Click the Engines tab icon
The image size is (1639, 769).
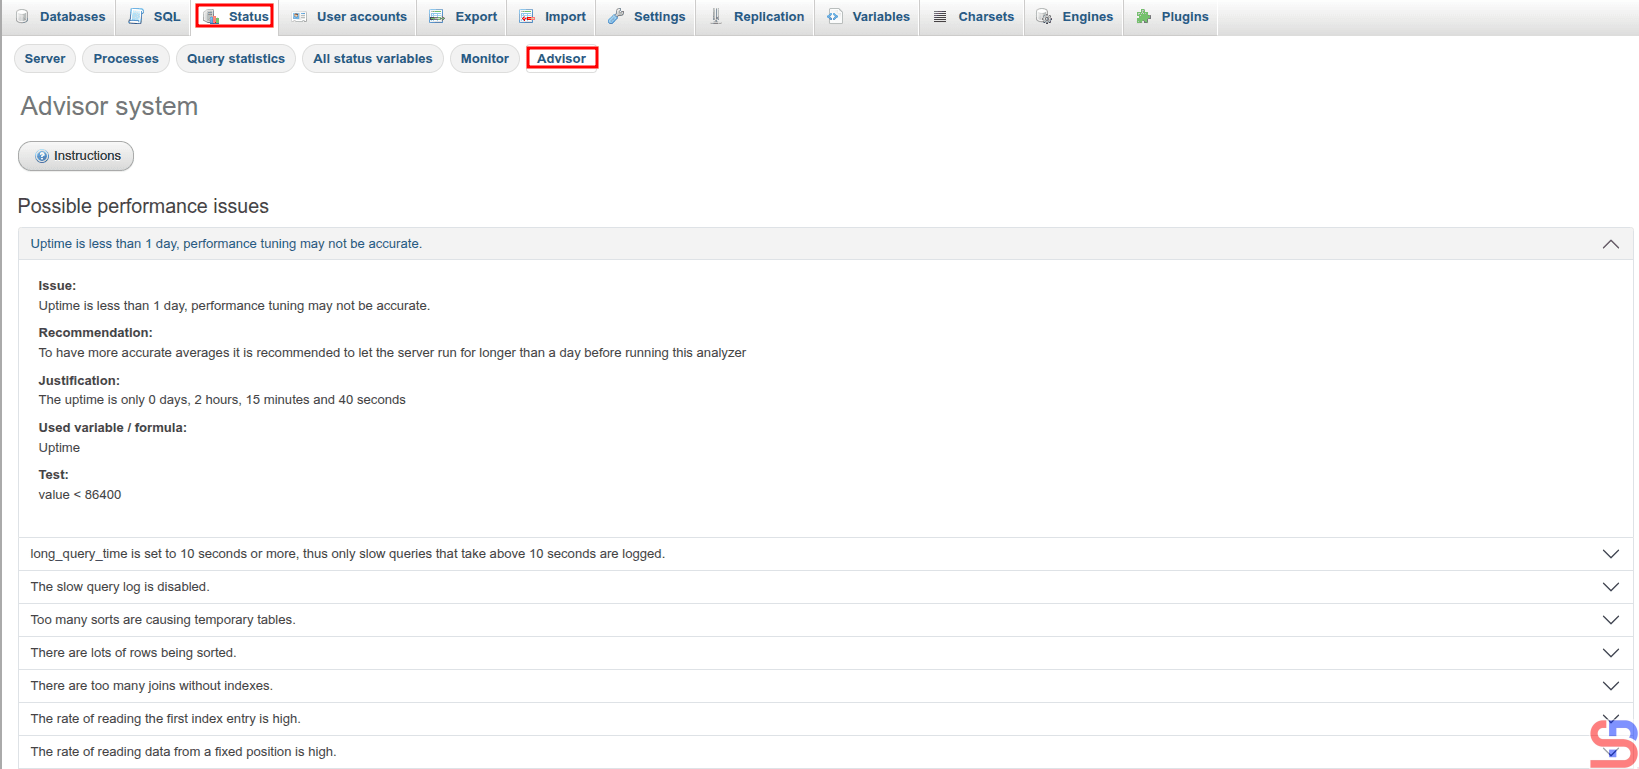(x=1044, y=17)
